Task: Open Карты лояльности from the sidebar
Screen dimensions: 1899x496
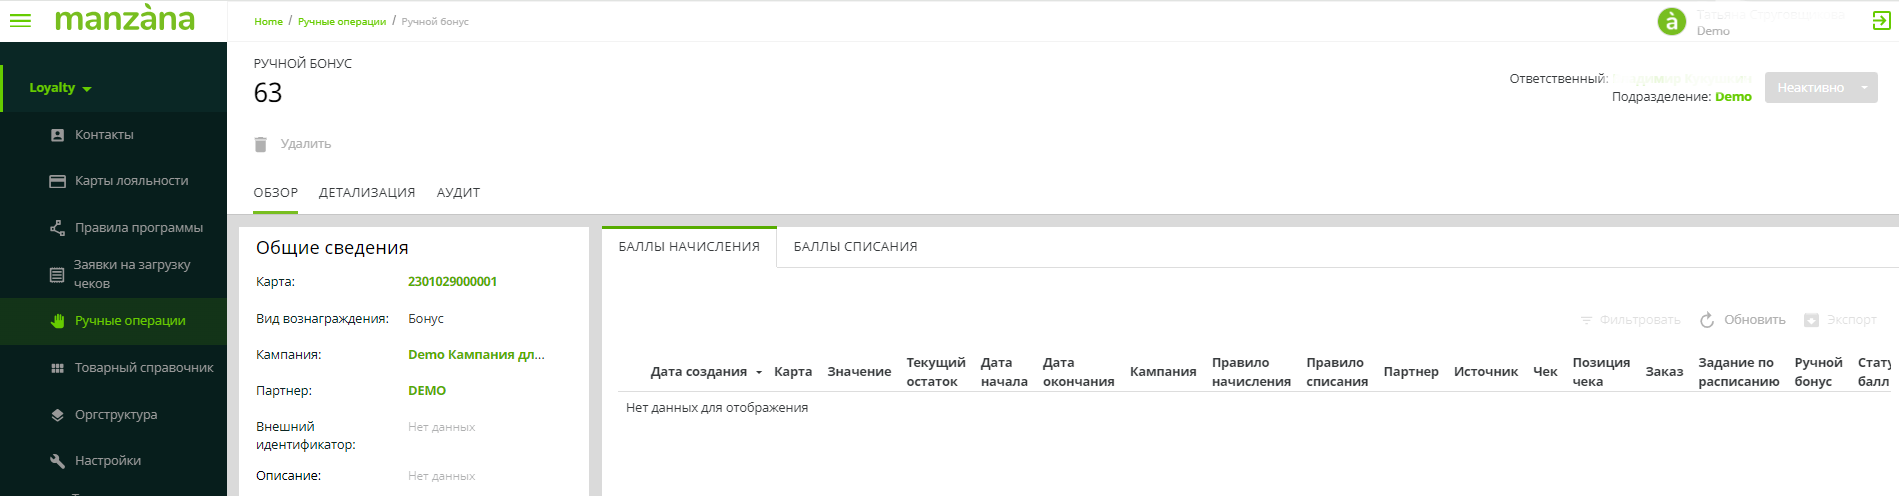Action: point(131,181)
